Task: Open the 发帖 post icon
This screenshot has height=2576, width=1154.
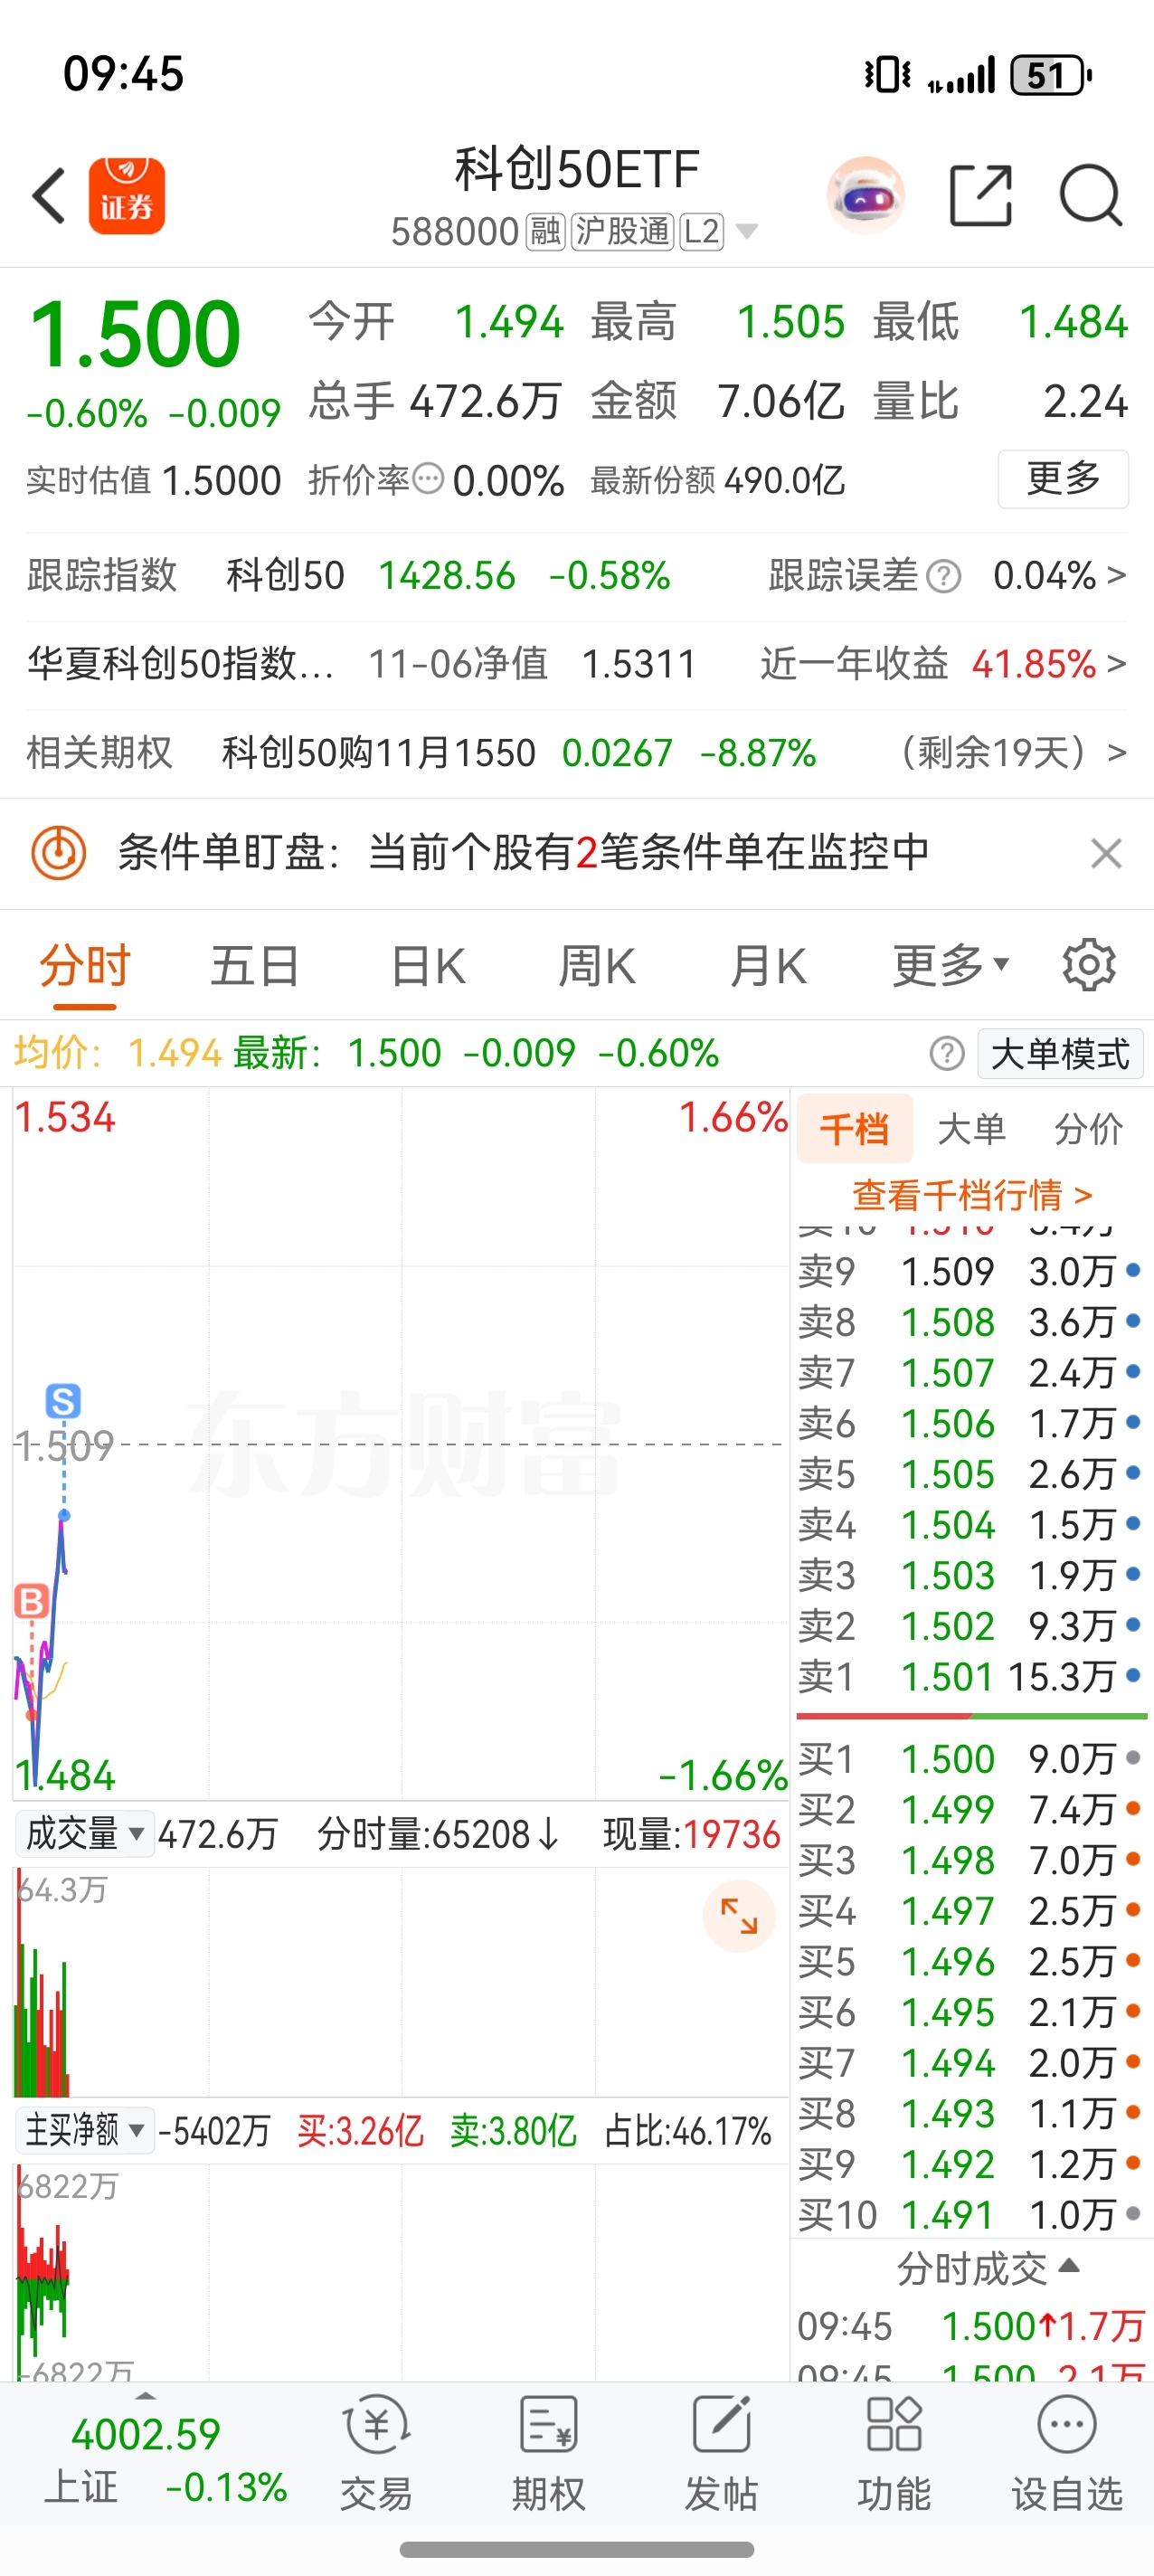Action: pos(721,2454)
